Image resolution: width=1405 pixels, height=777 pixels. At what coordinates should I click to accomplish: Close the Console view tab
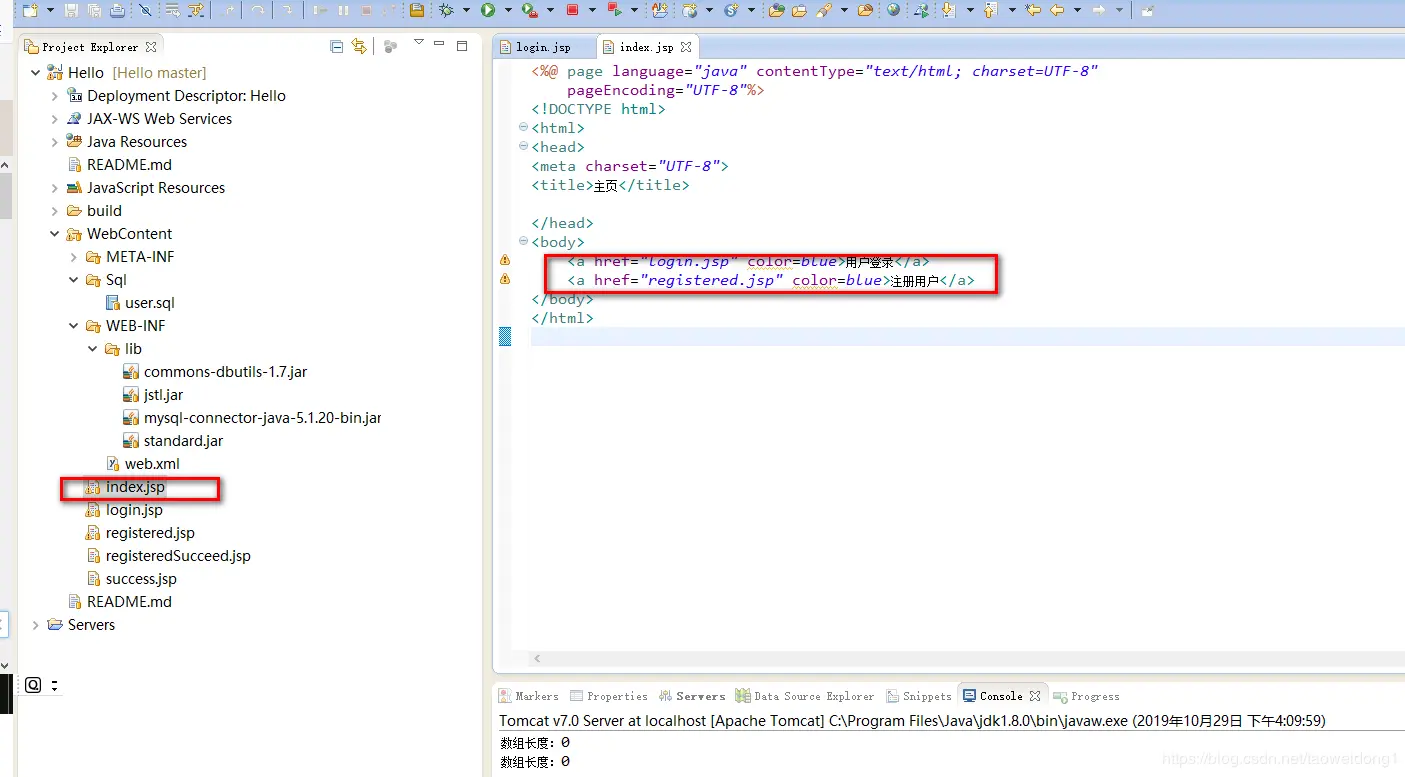[1035, 696]
